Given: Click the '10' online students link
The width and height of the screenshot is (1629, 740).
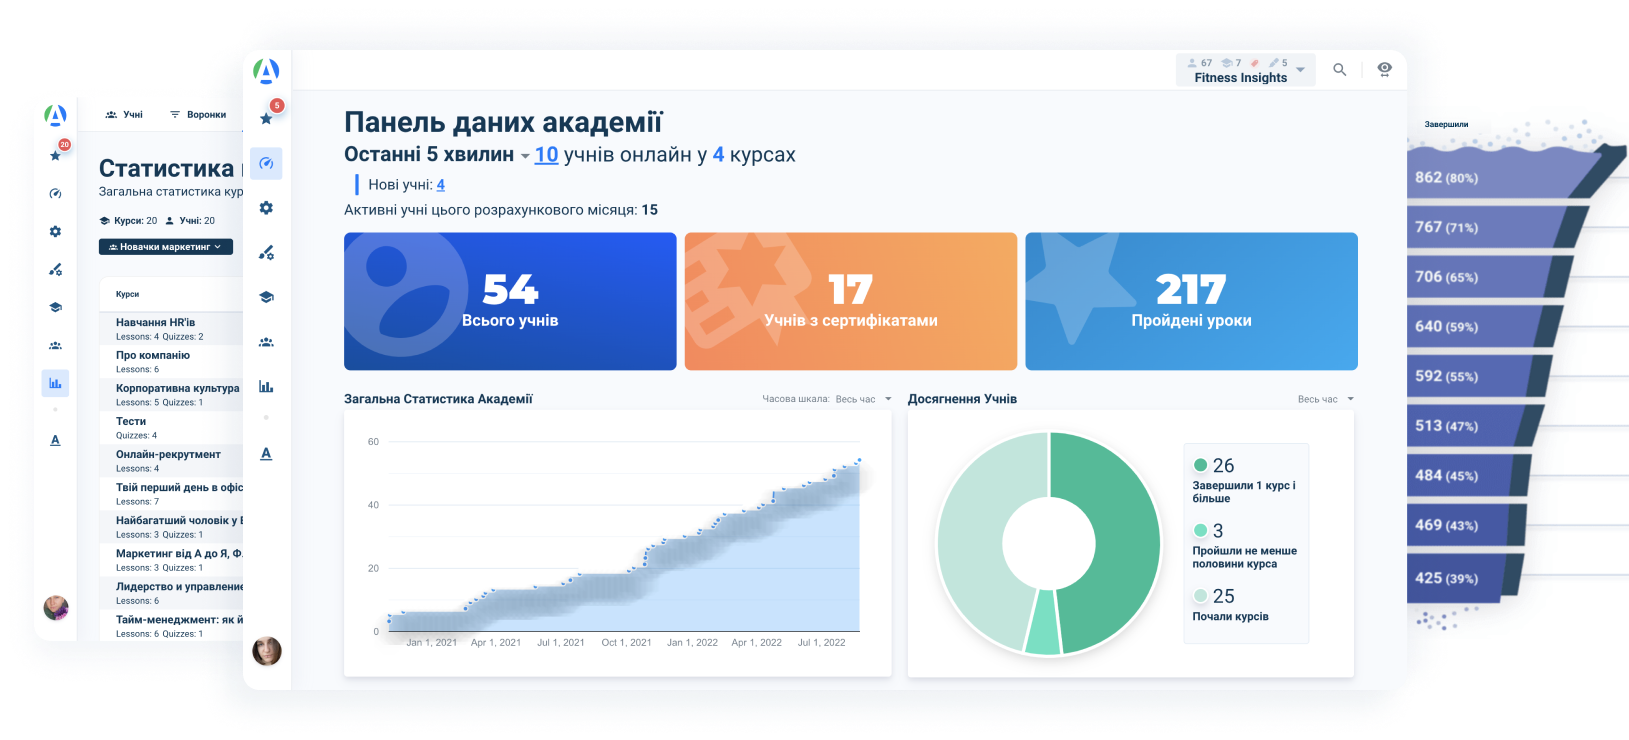Looking at the screenshot, I should coord(546,155).
